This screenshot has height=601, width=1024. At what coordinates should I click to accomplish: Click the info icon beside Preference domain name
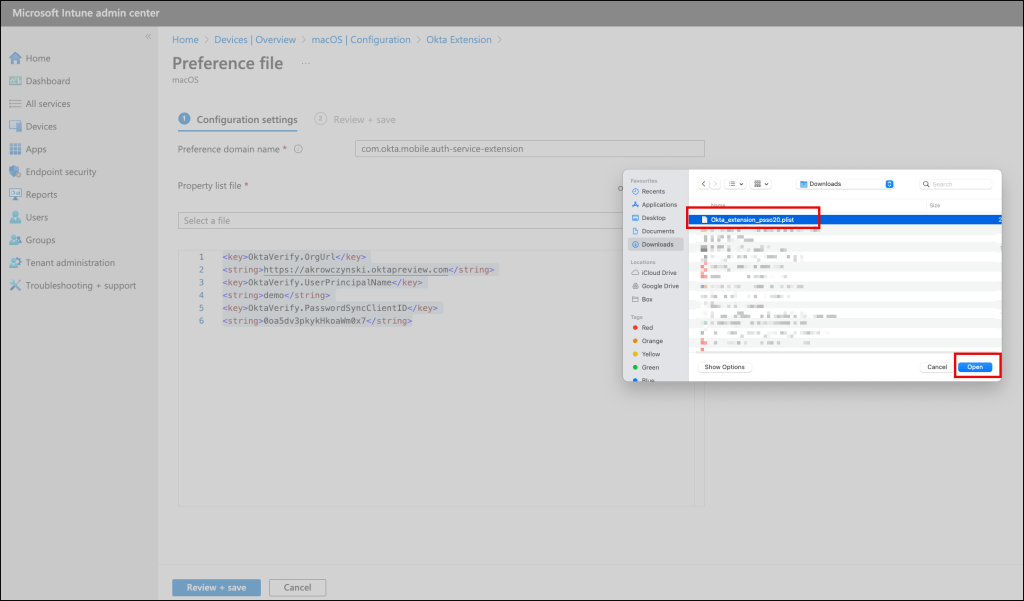pyautogui.click(x=298, y=149)
